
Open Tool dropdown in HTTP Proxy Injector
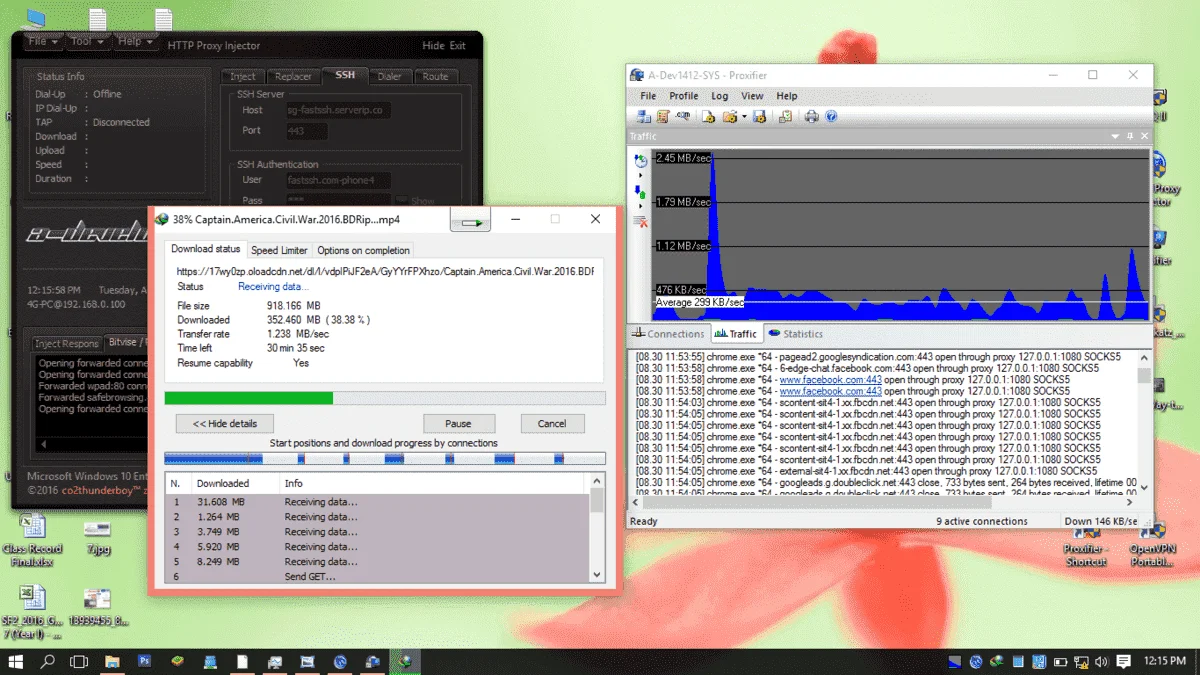tap(87, 43)
